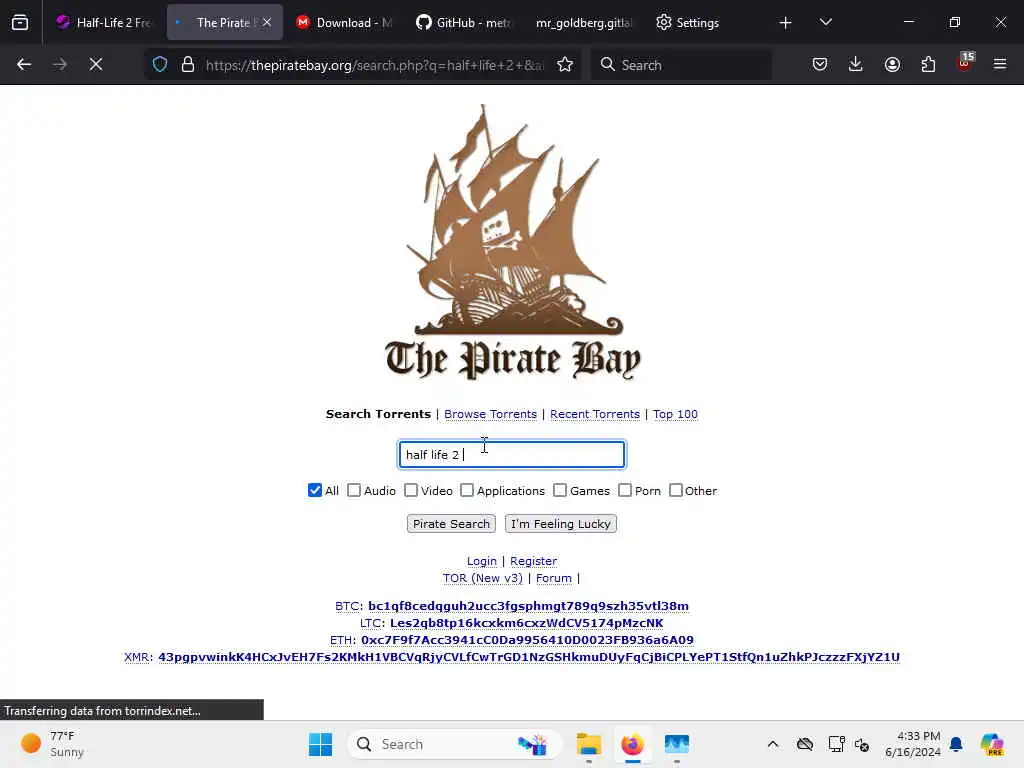View site security padlock info
Screen dimensions: 1024x768
188,64
